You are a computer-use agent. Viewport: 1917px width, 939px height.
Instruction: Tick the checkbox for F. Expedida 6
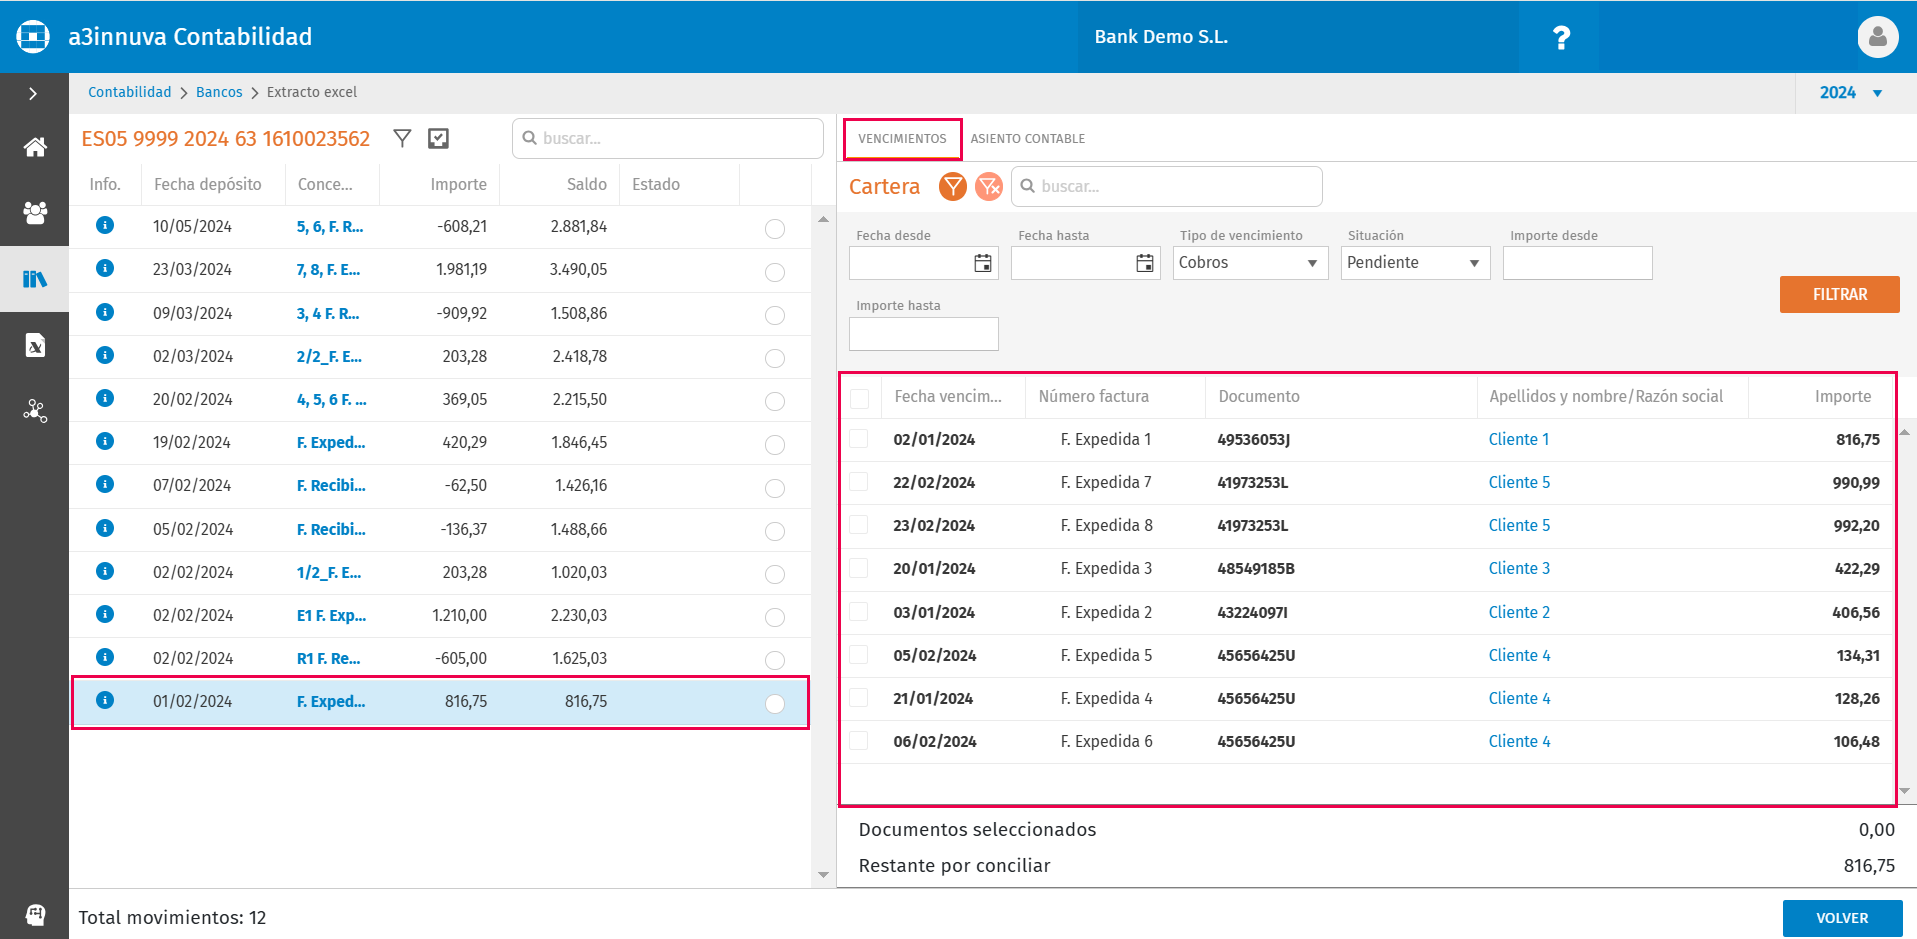click(859, 741)
